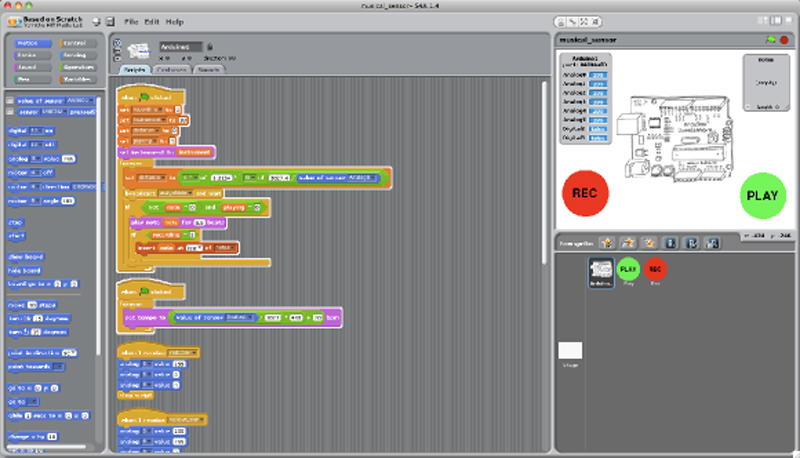The width and height of the screenshot is (800, 458).
Task: Open 'point in direction' angle dropdown
Action: click(x=74, y=353)
